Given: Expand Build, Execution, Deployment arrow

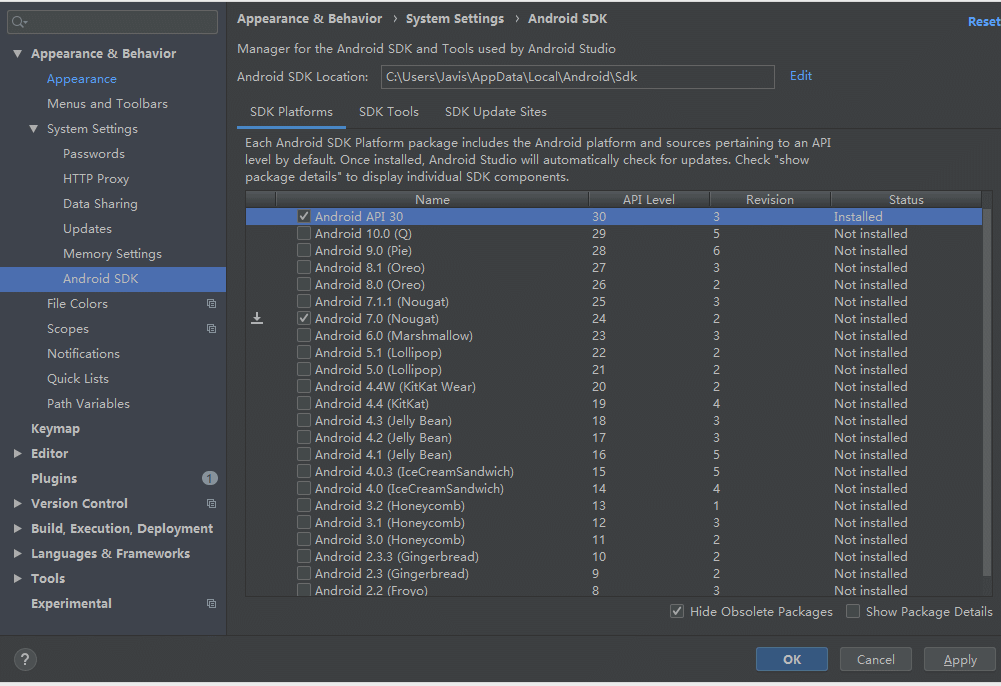Looking at the screenshot, I should [x=17, y=528].
